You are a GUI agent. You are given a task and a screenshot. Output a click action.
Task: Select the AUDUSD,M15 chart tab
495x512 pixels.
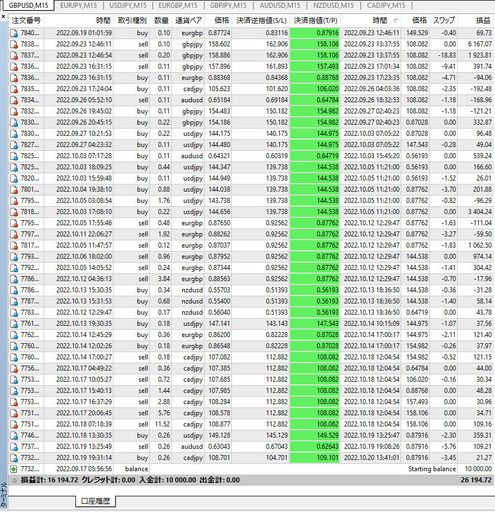click(x=280, y=5)
